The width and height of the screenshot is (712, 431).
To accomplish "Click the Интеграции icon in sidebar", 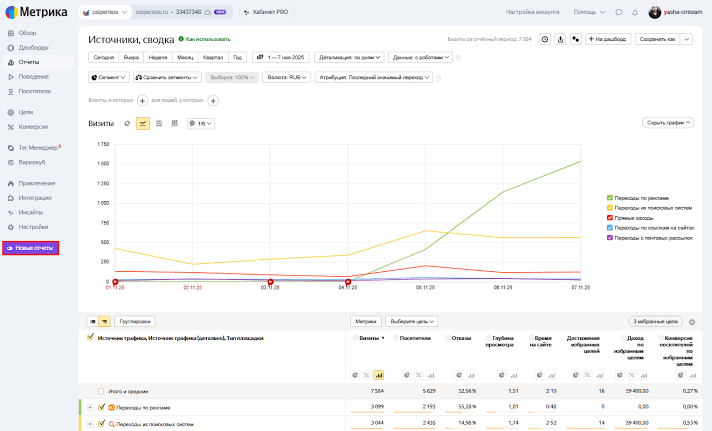I will pos(10,198).
